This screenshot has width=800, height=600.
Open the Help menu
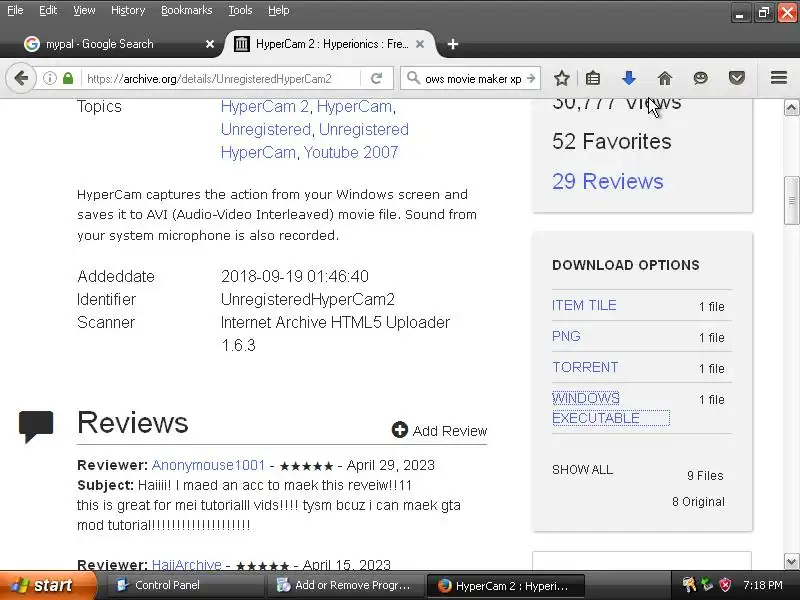[279, 10]
